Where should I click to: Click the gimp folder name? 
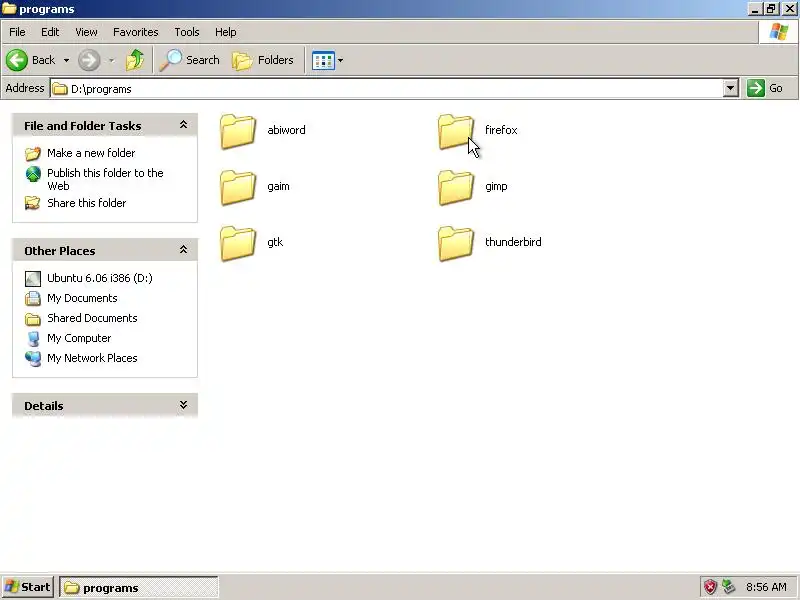pos(496,186)
